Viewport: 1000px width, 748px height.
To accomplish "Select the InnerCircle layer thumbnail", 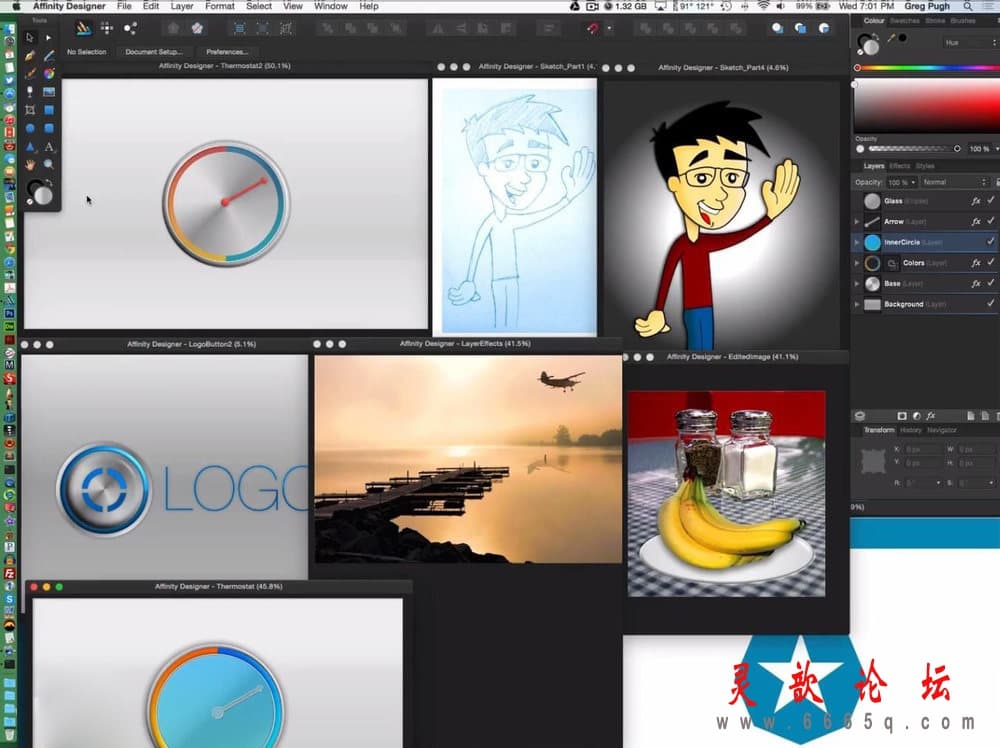I will click(872, 242).
